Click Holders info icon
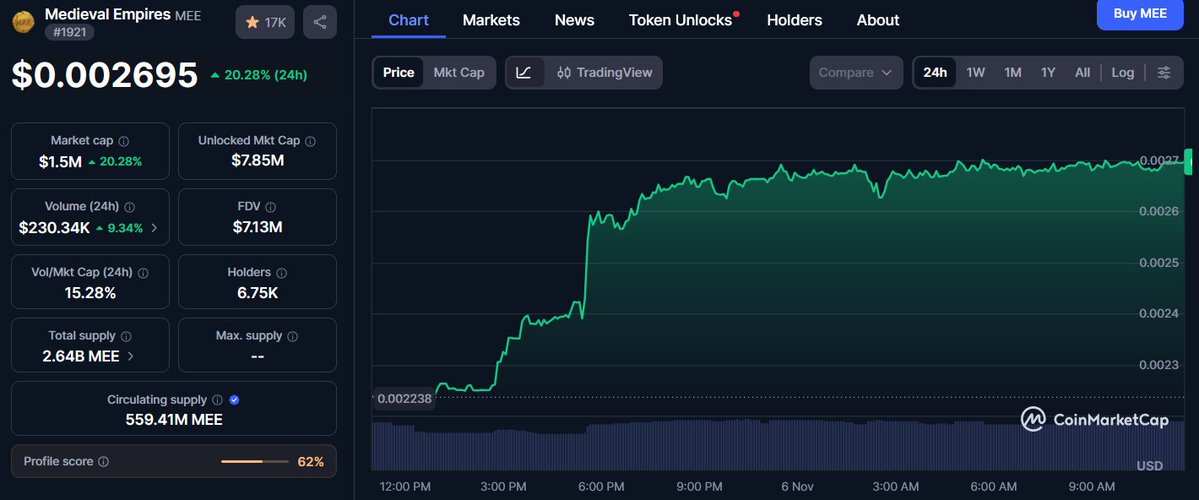Viewport: 1199px width, 500px height. [x=281, y=272]
